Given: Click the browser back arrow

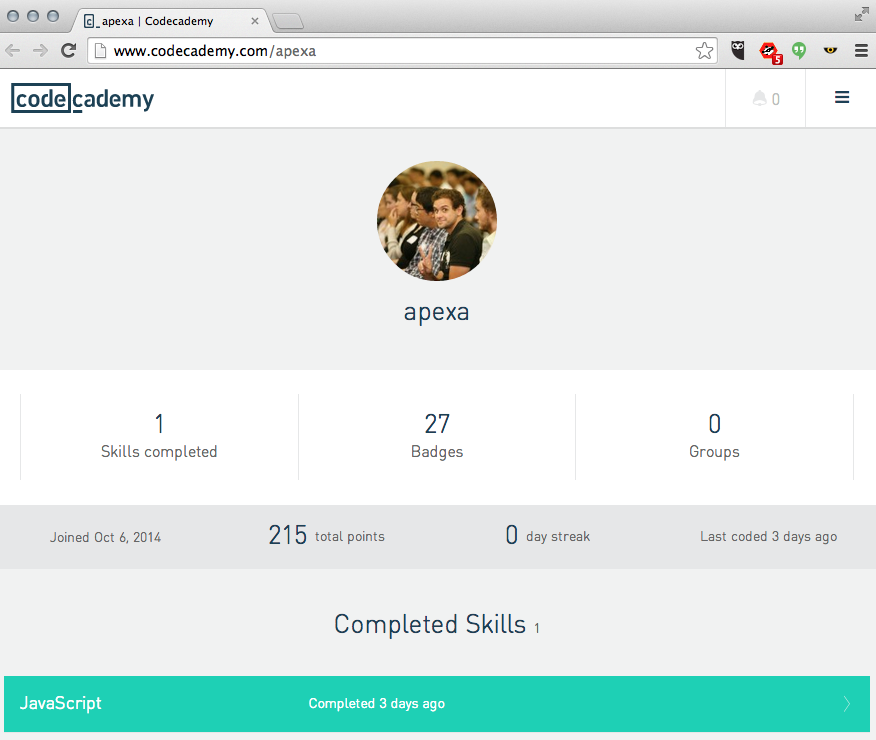Looking at the screenshot, I should [x=12, y=51].
